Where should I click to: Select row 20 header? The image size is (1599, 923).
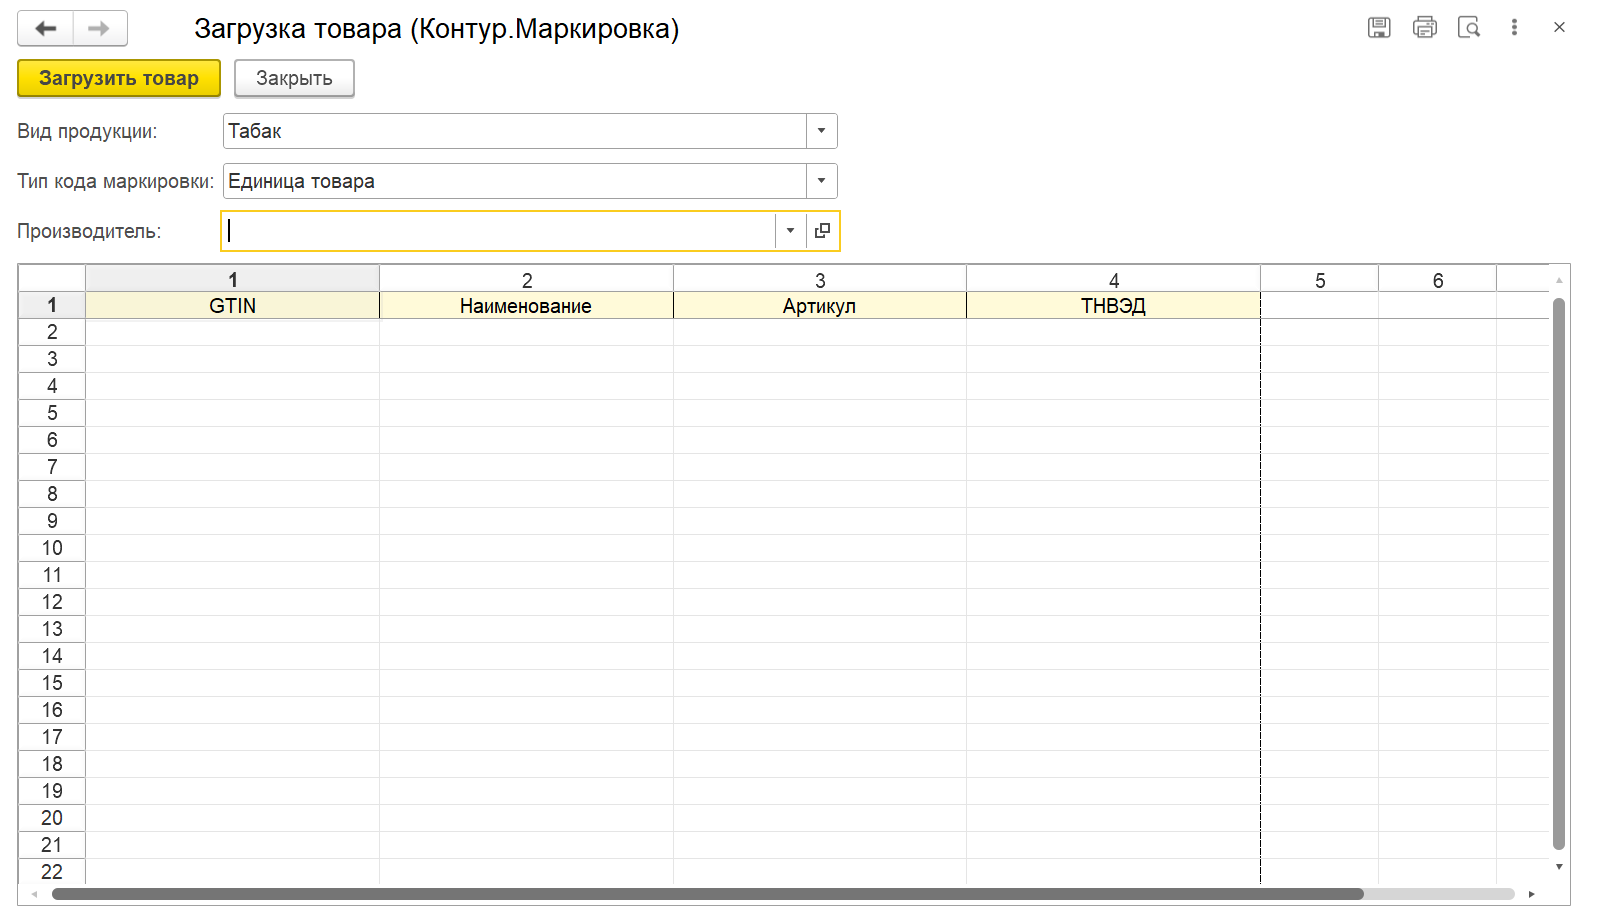(52, 818)
